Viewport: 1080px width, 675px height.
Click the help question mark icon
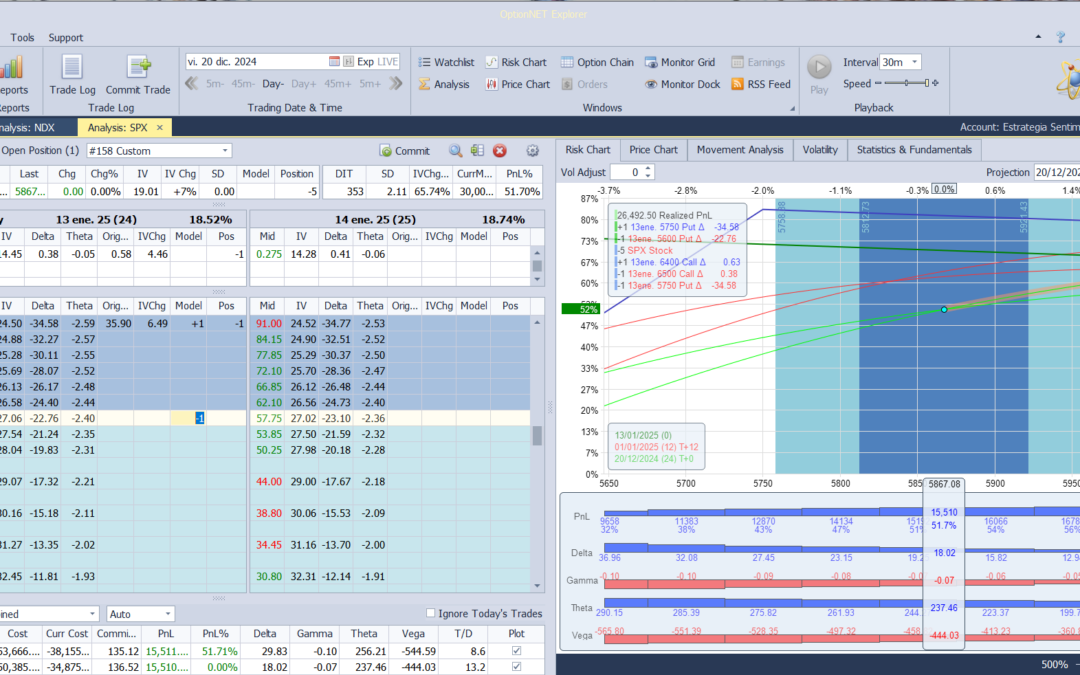tap(1061, 37)
